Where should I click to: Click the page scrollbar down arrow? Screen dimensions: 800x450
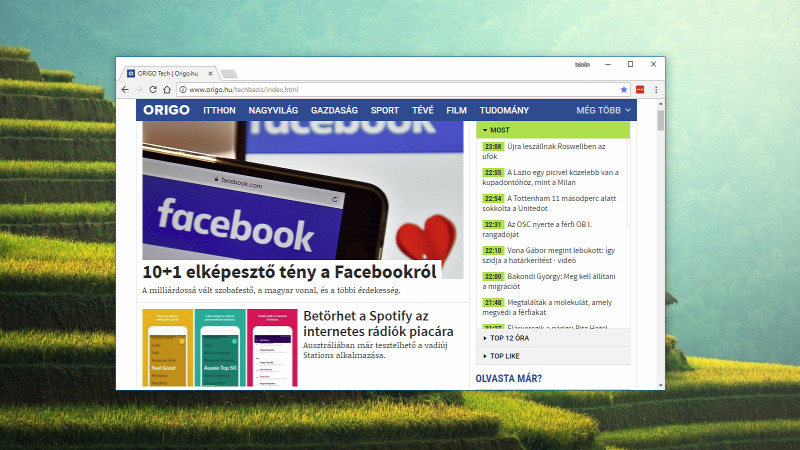660,385
